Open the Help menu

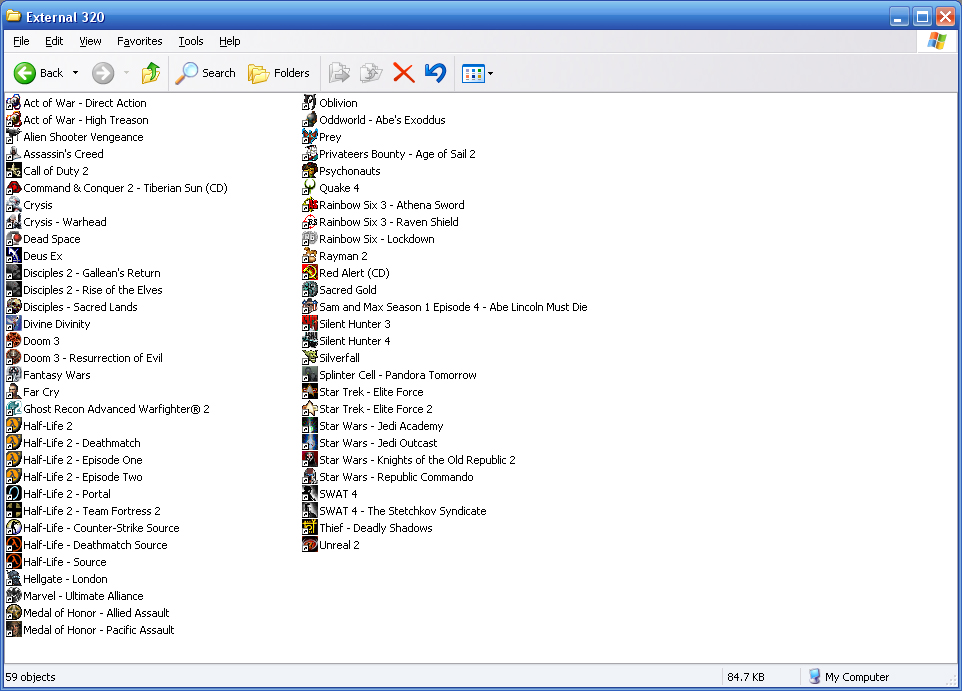pos(229,41)
